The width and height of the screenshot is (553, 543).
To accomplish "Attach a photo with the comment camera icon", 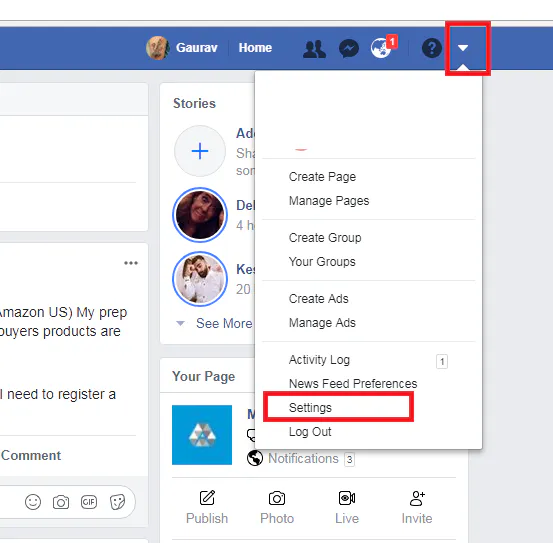I will pos(61,502).
